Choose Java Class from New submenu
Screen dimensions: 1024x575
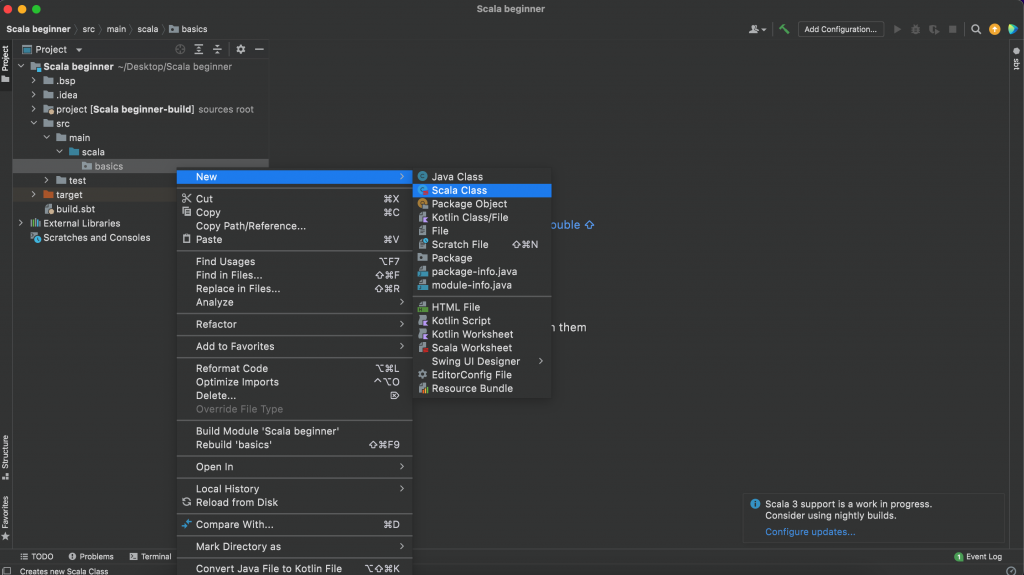482,176
